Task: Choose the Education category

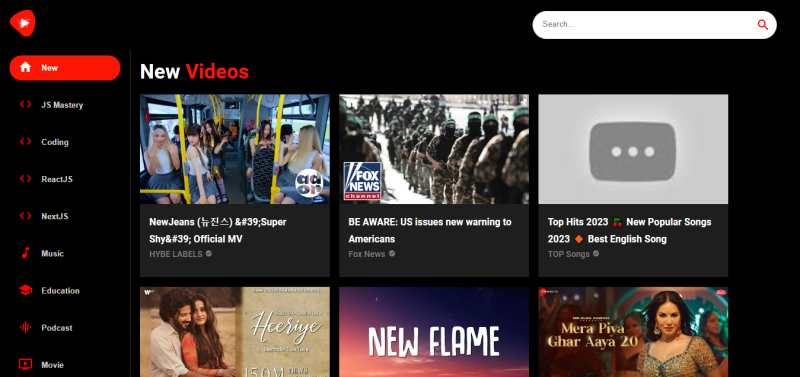Action: click(65, 291)
